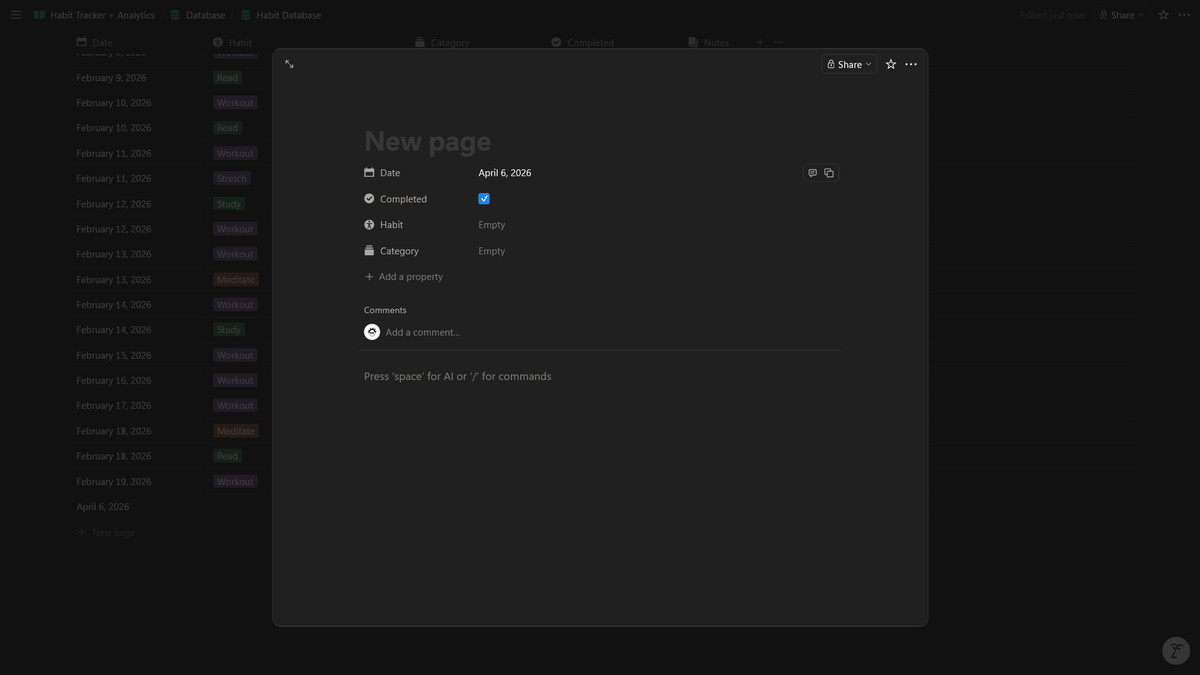The image size is (1200, 675).
Task: Open the modal's three-dot more menu
Action: [x=911, y=64]
